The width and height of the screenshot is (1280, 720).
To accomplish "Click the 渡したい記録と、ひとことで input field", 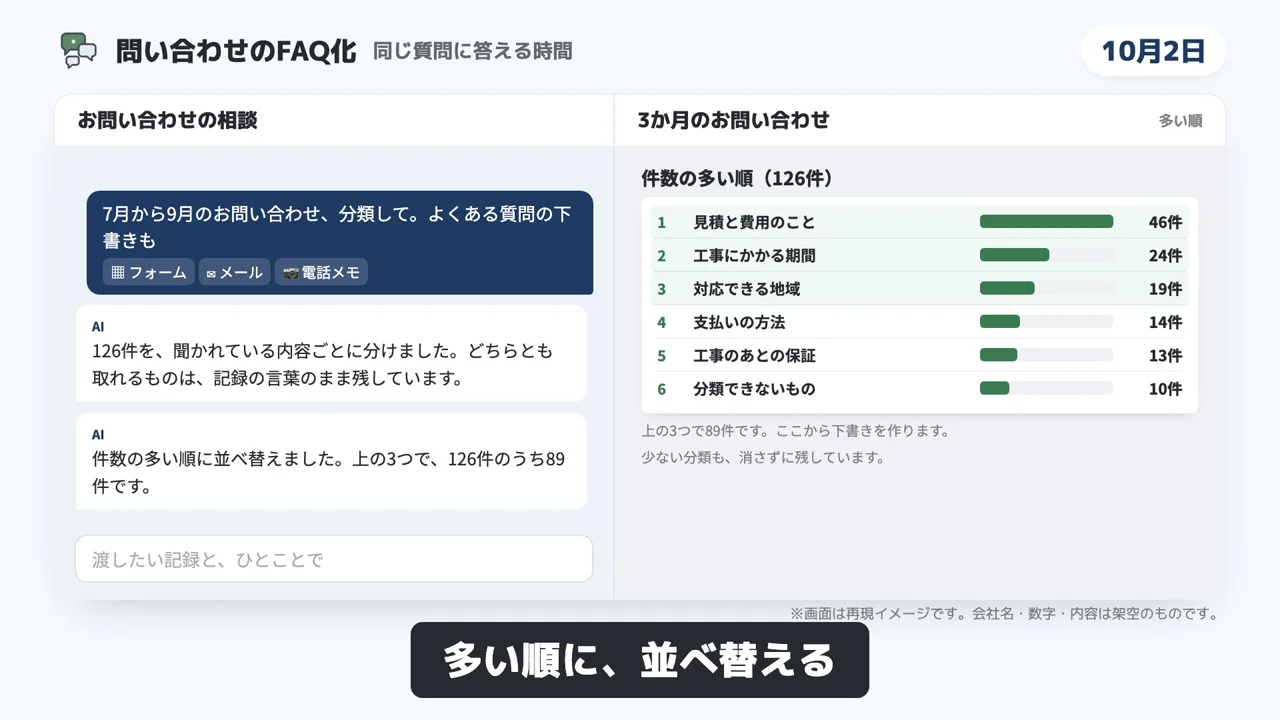I will click(334, 559).
